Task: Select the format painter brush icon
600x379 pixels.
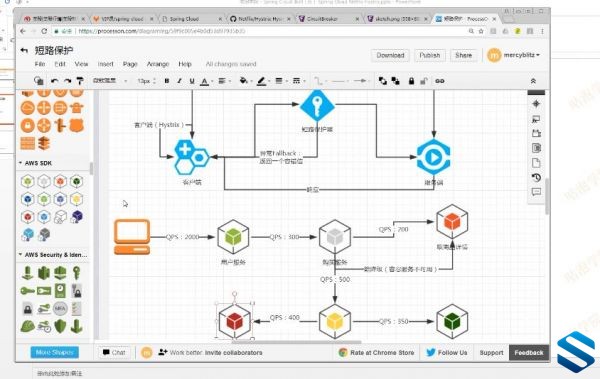Action: [x=80, y=81]
